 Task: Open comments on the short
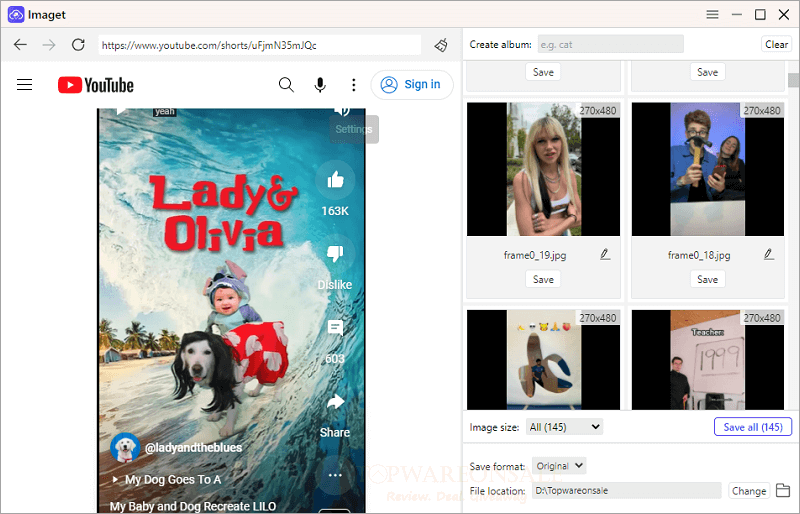335,328
